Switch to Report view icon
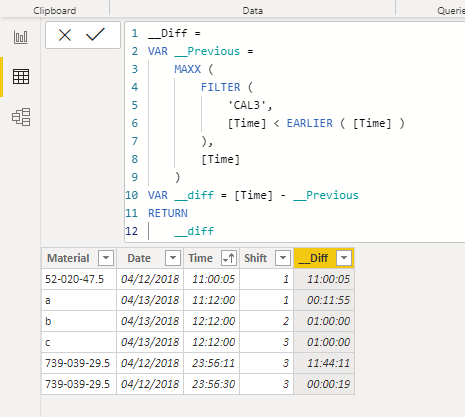Viewport: 465px width, 417px height. click(x=21, y=37)
